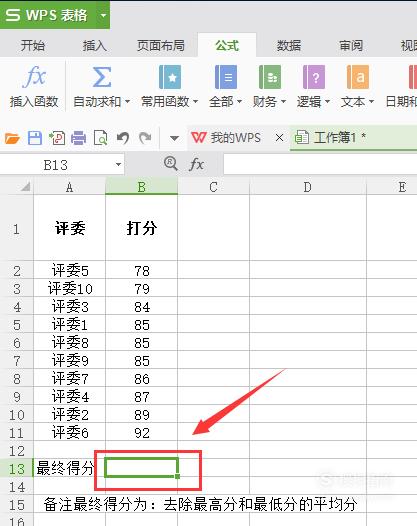Open the Name Box dropdown arrow next to B13
This screenshot has height=526, width=417.
pyautogui.click(x=118, y=164)
